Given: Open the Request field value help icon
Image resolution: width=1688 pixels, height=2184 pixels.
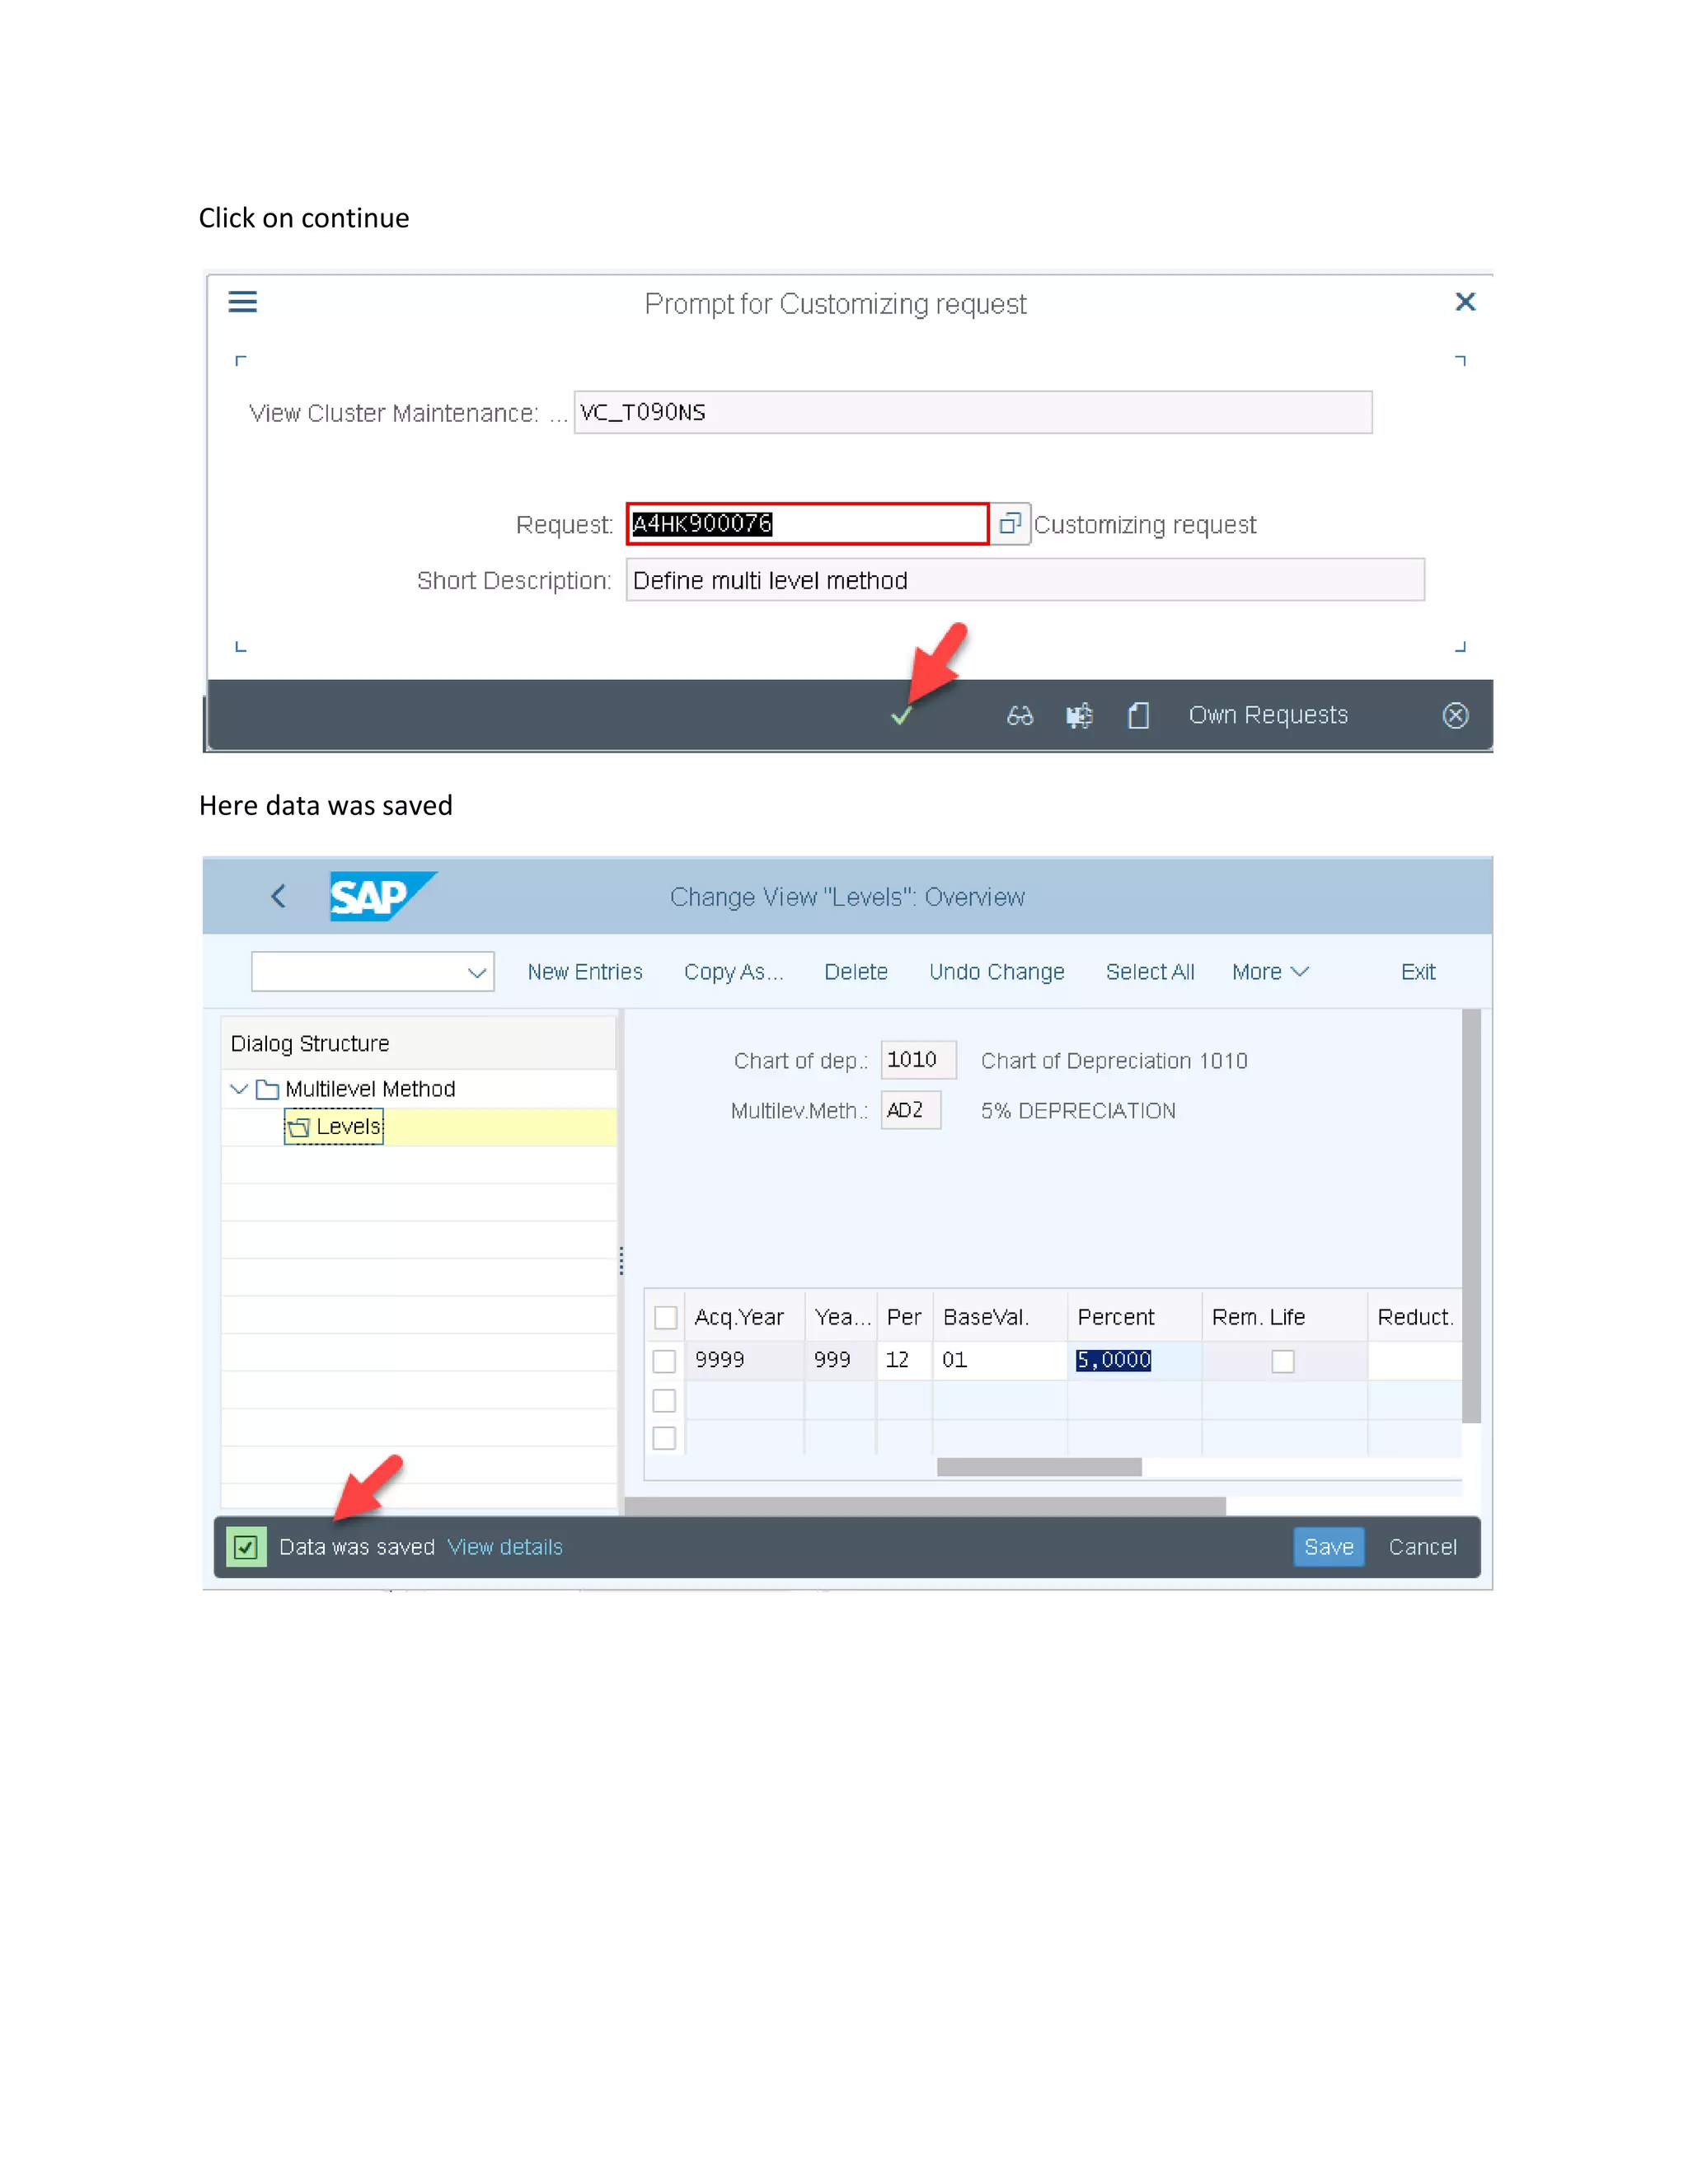Looking at the screenshot, I should [1010, 523].
